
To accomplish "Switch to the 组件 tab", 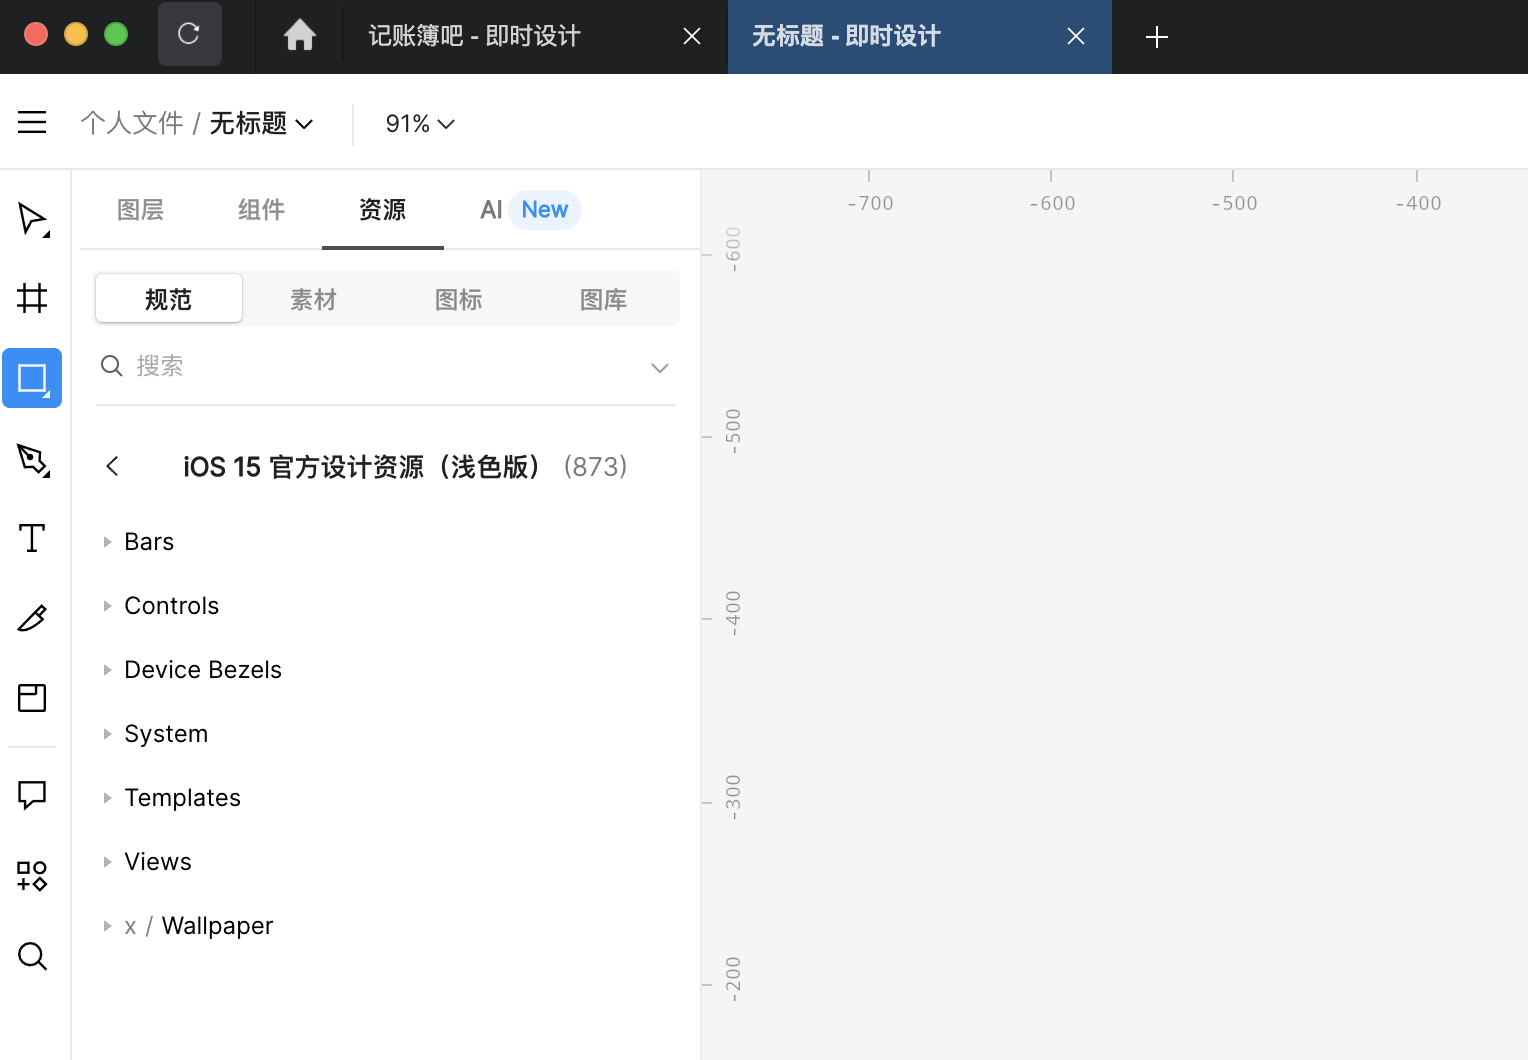I will (261, 210).
